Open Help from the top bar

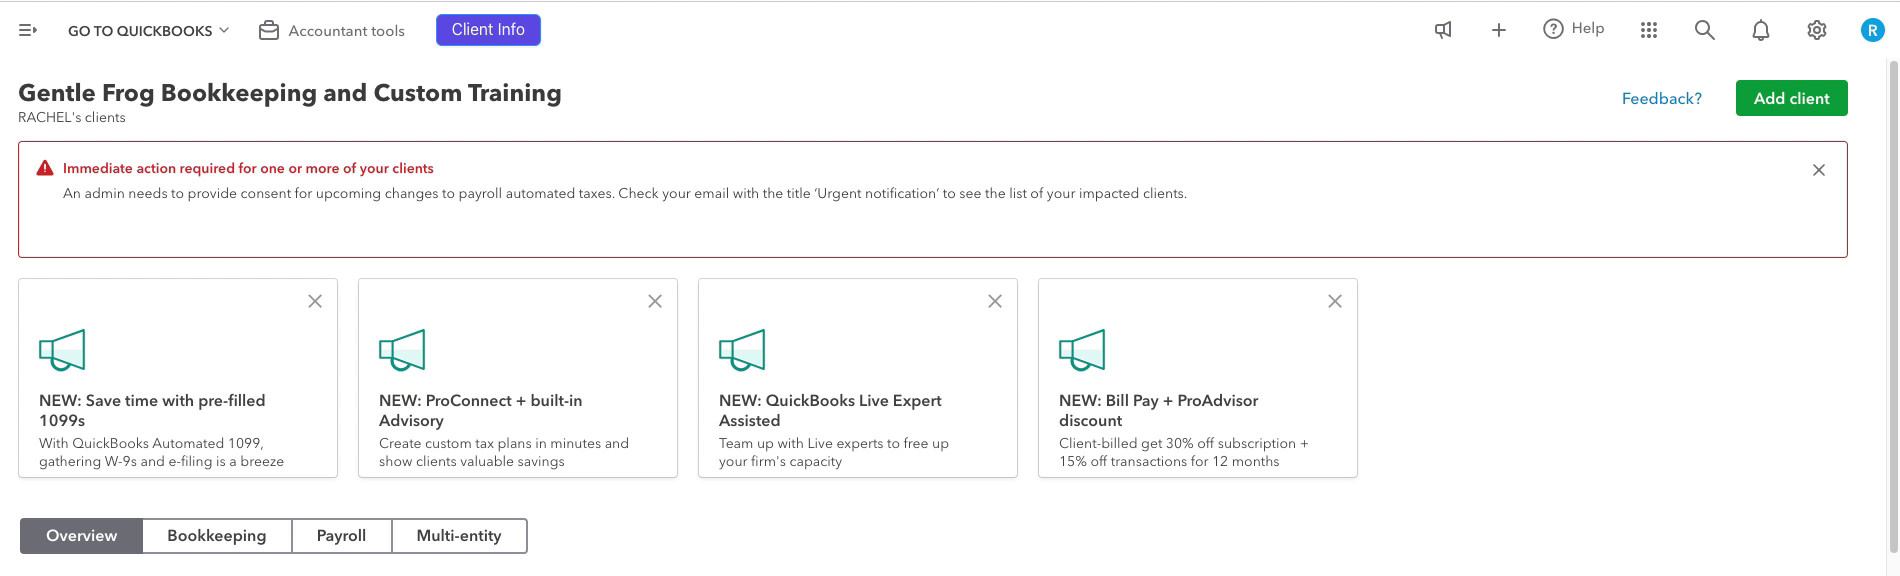1573,29
